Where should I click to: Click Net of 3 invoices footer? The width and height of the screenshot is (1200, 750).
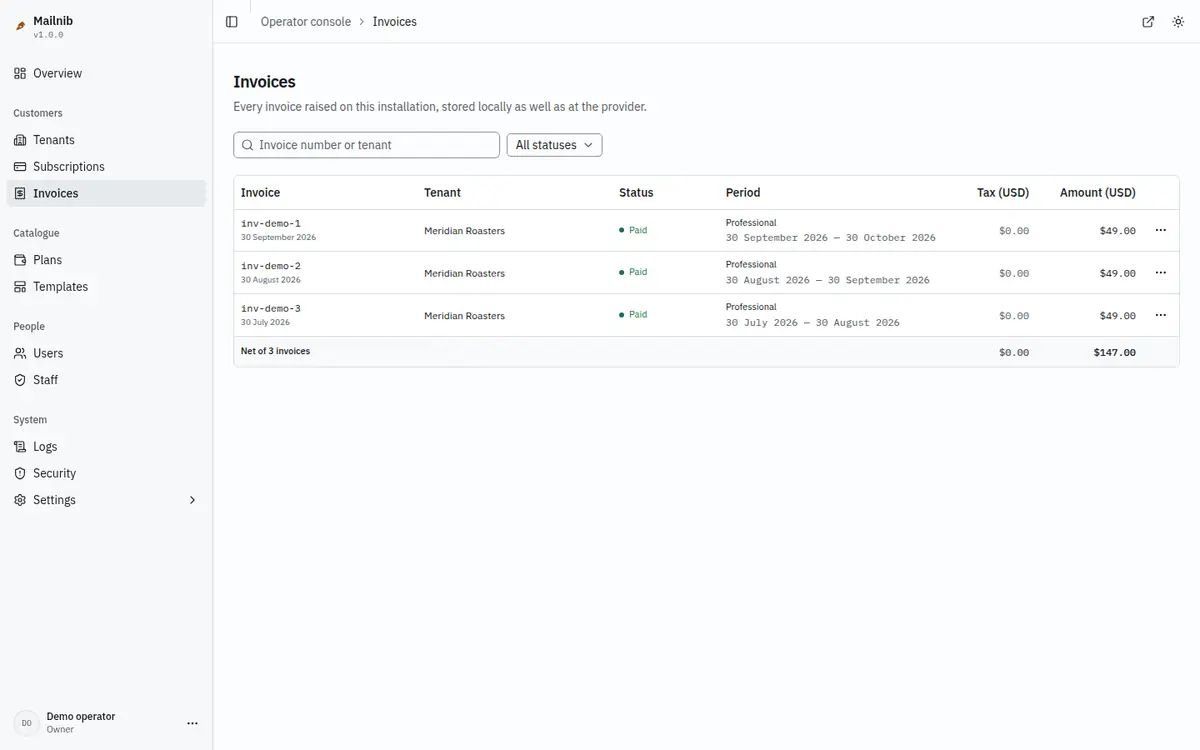(275, 351)
